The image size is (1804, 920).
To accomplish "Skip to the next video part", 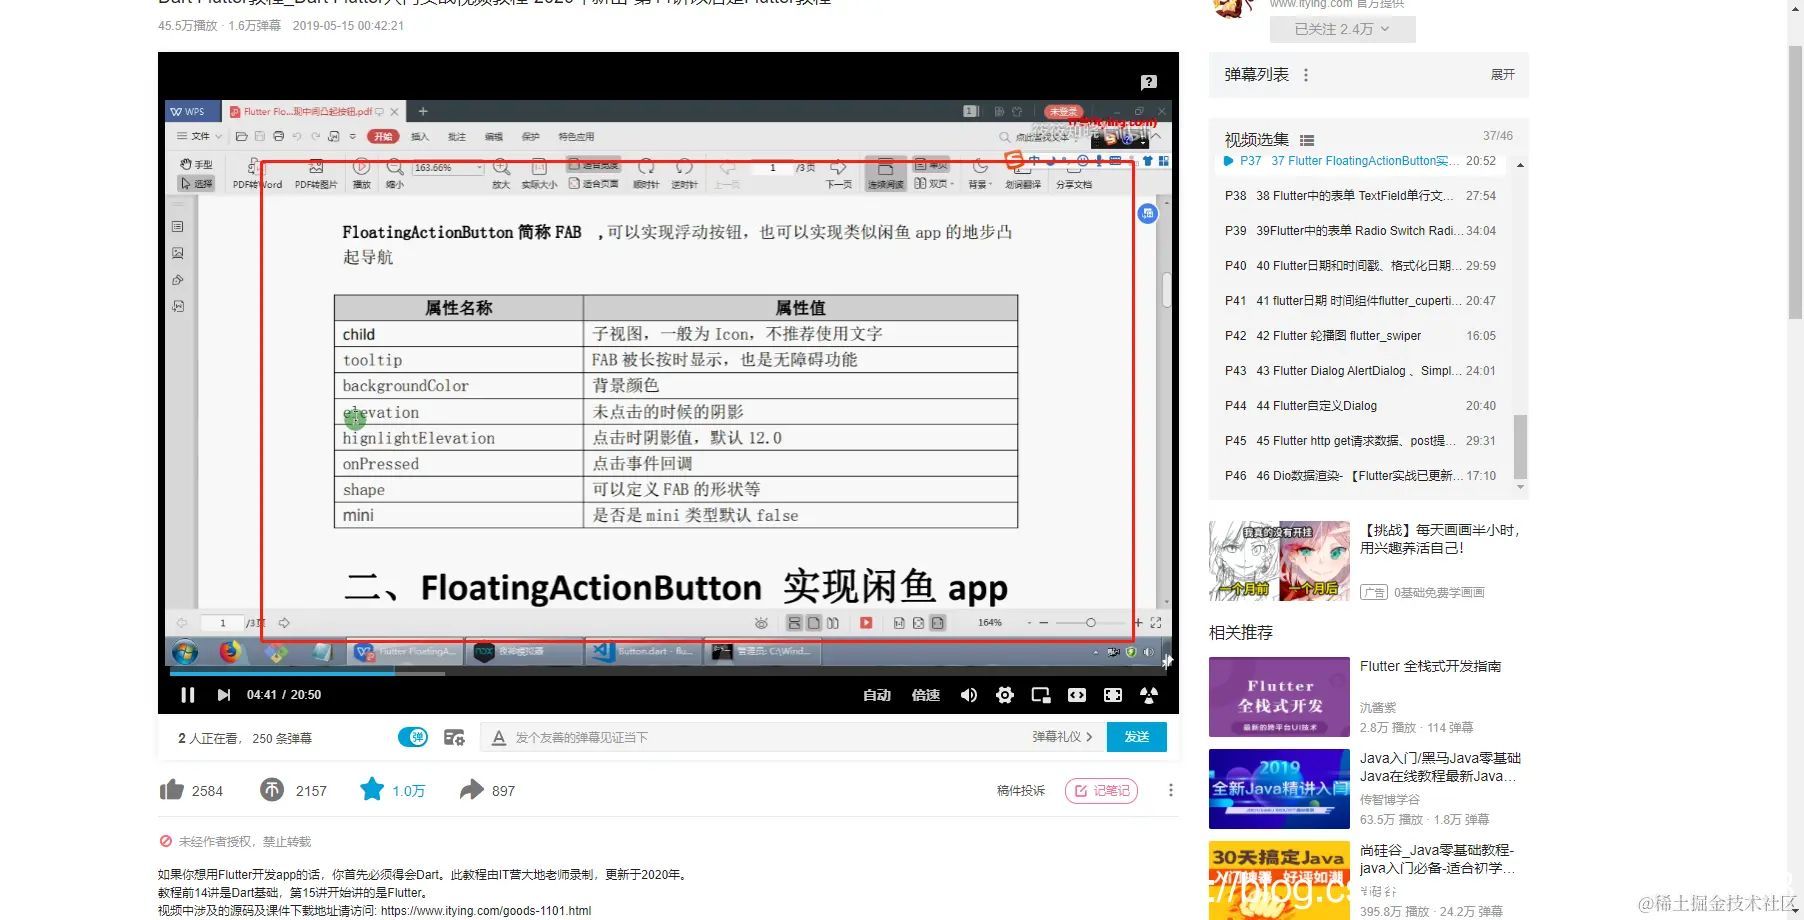I will coord(224,695).
